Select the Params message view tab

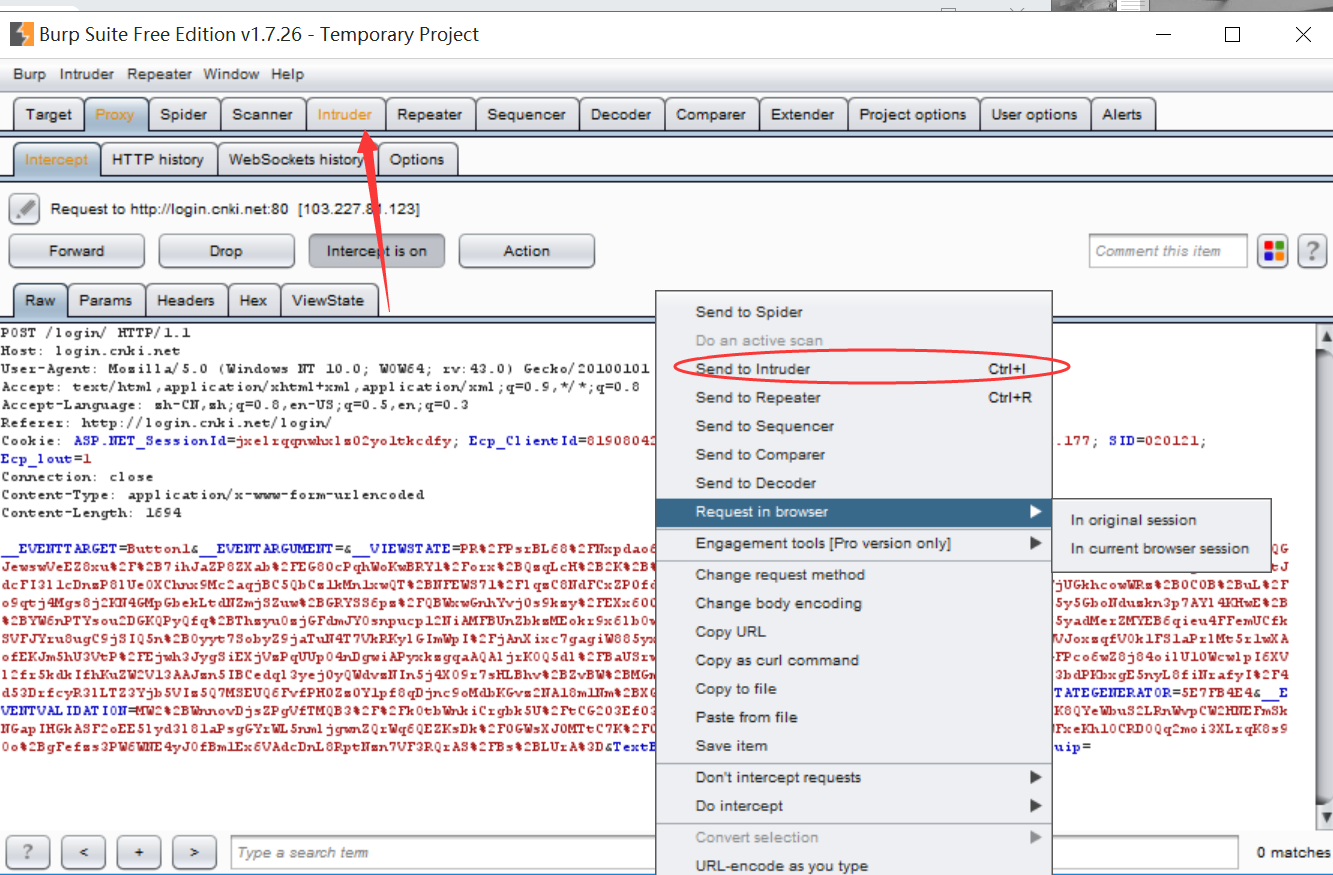(106, 300)
